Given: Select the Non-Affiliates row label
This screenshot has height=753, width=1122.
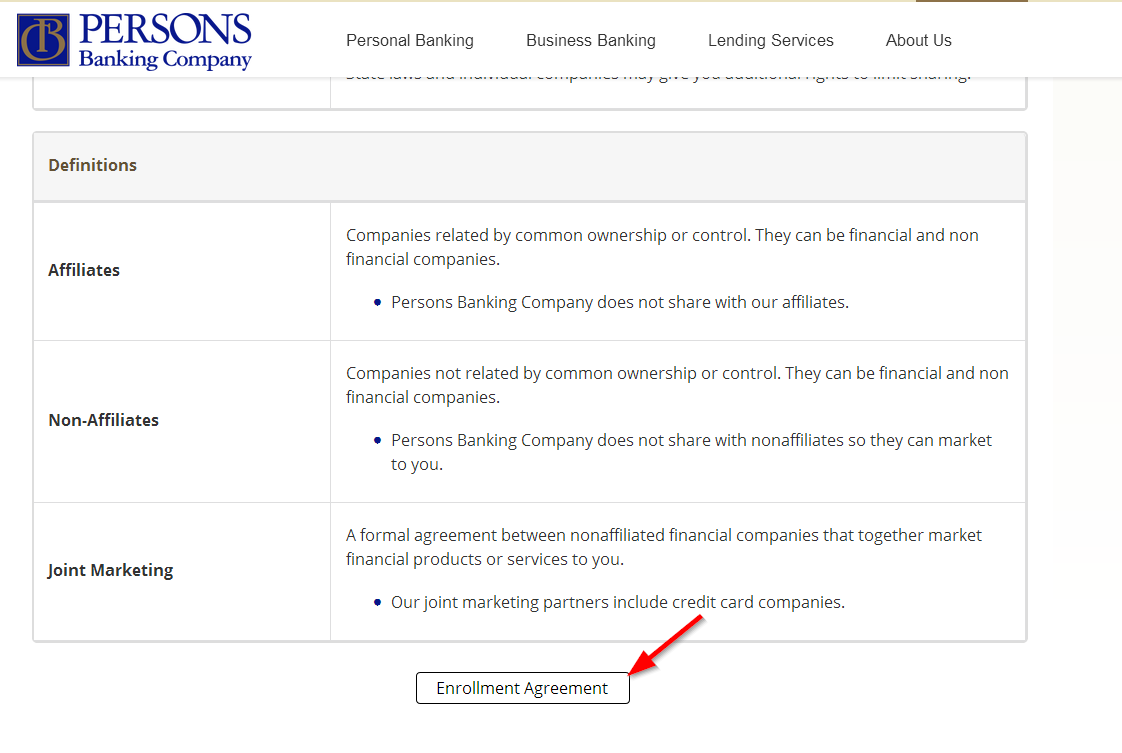Looking at the screenshot, I should (103, 420).
